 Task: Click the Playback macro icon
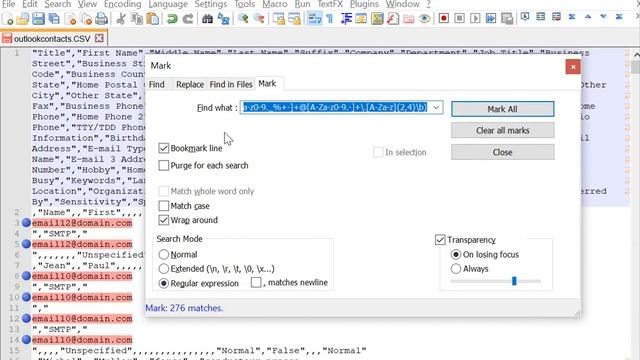[x=475, y=19]
